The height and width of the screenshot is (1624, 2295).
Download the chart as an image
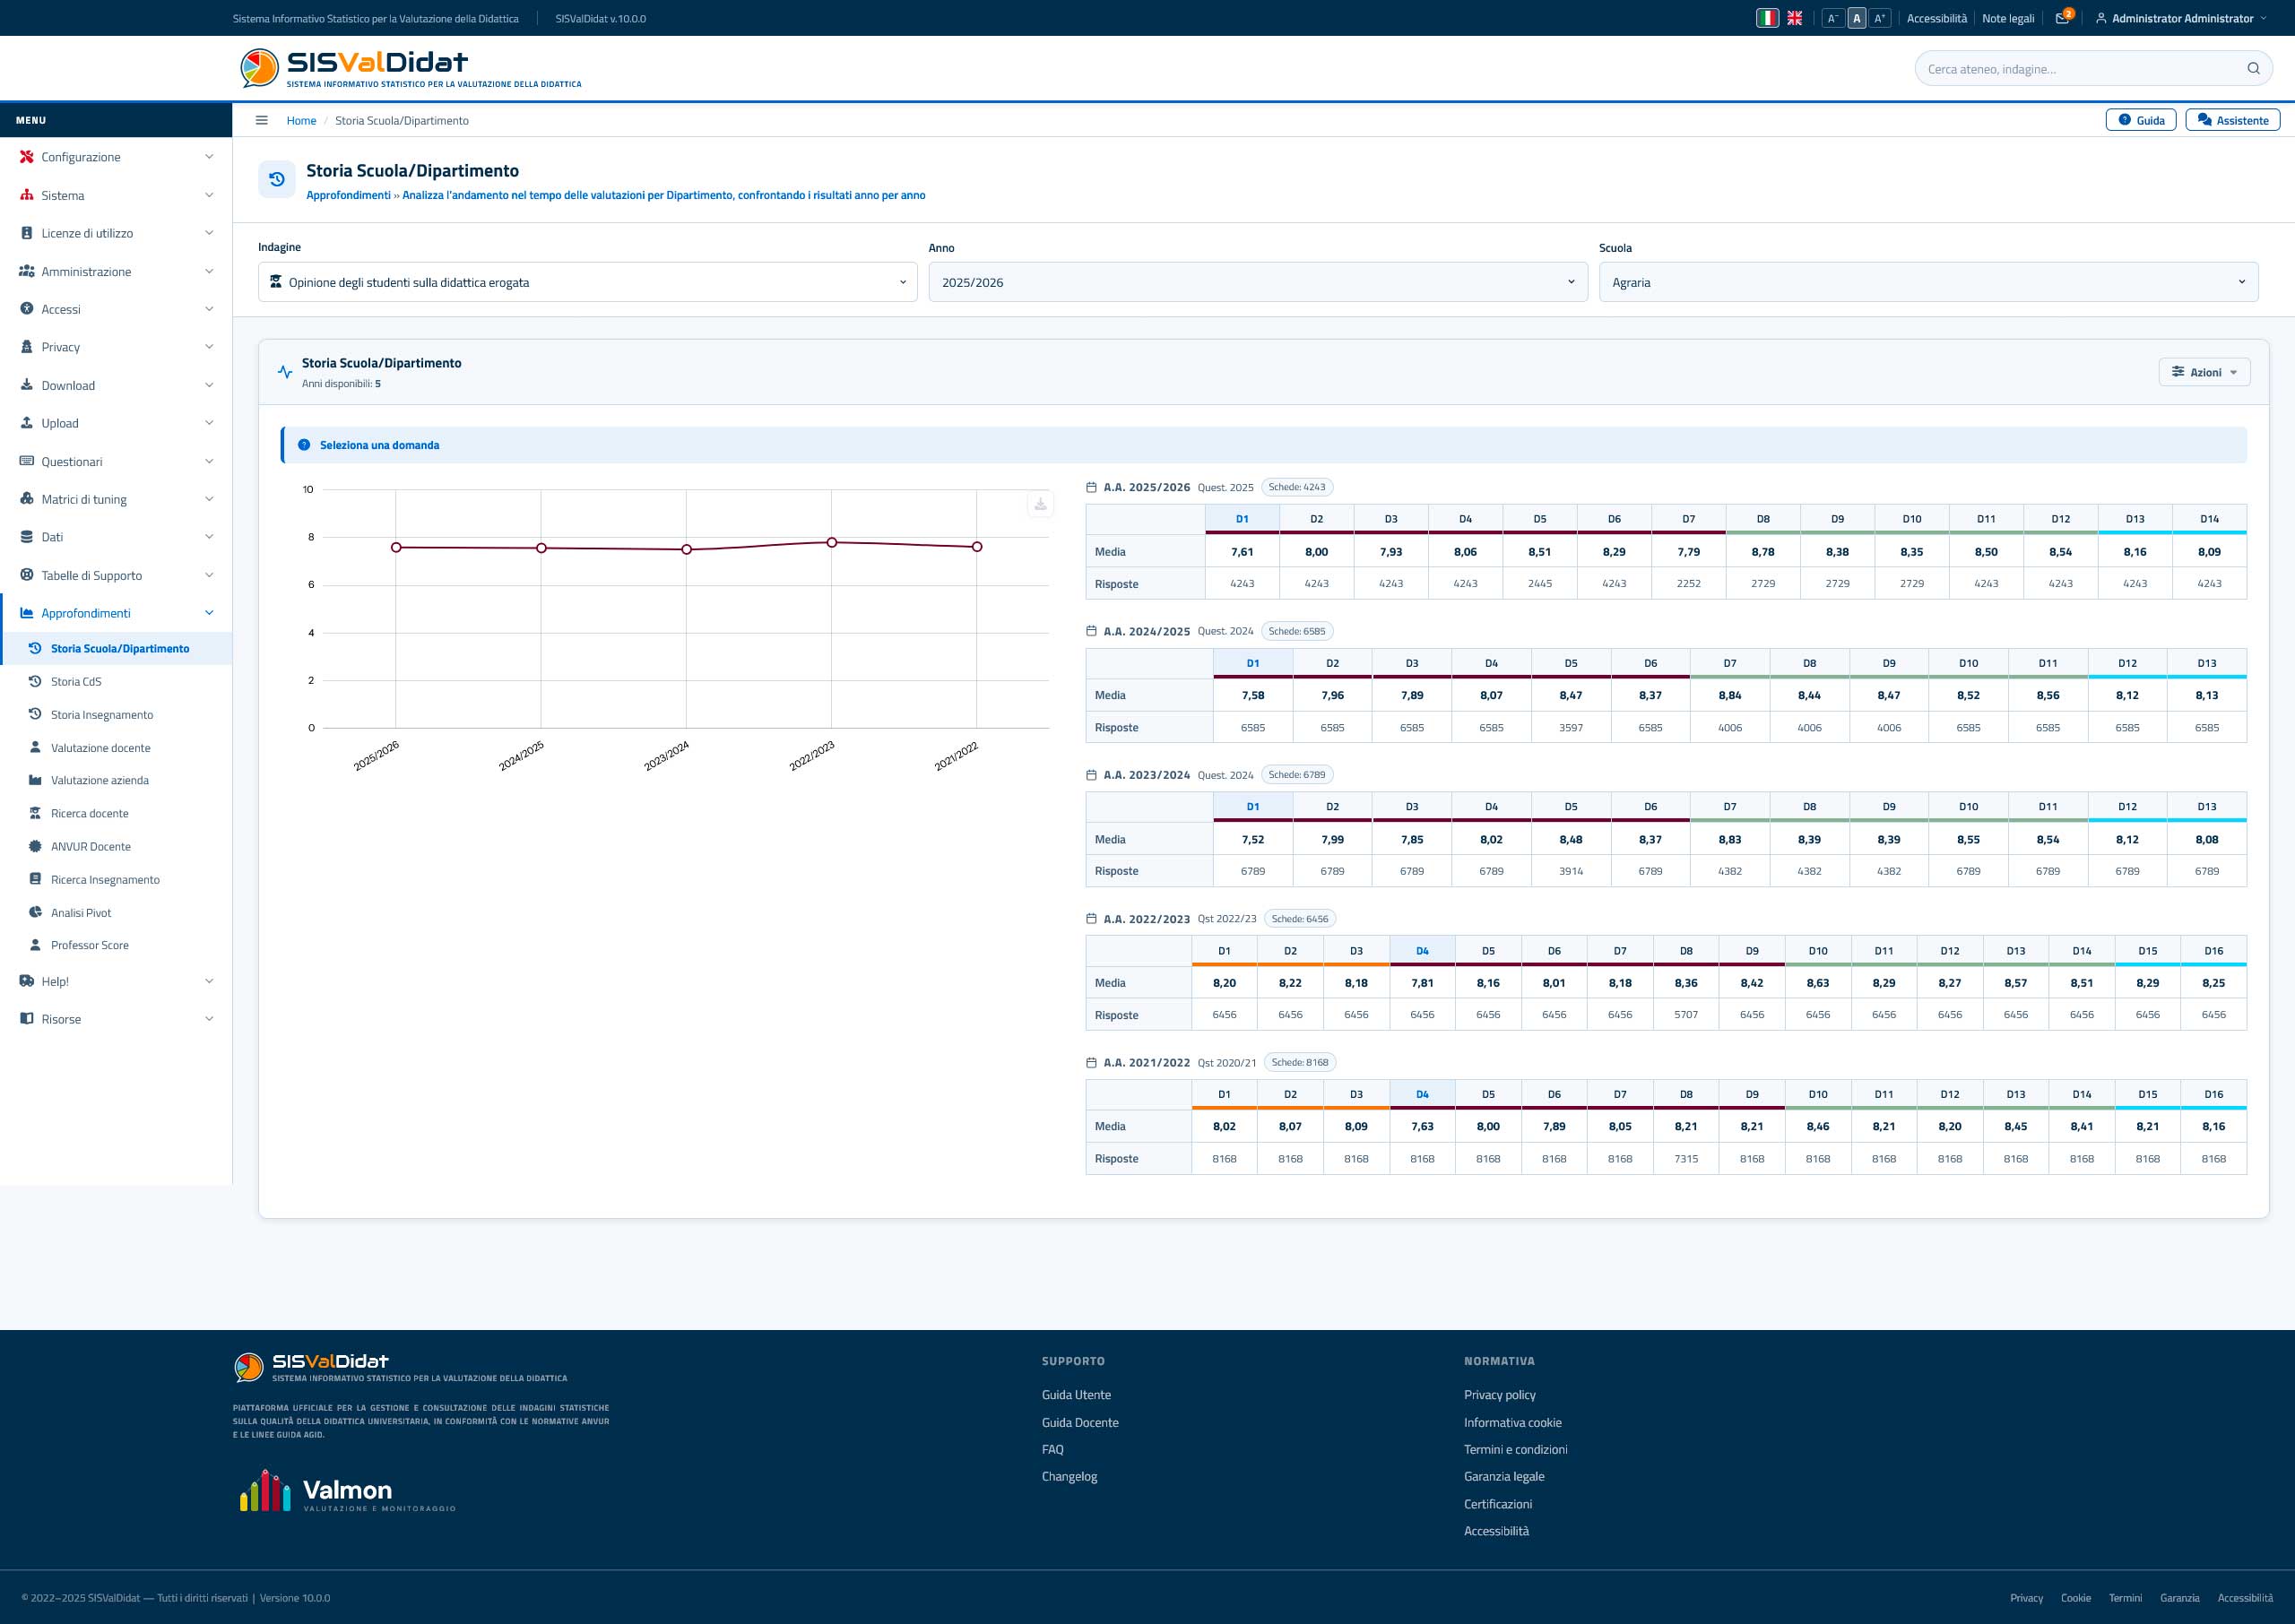(x=1040, y=504)
